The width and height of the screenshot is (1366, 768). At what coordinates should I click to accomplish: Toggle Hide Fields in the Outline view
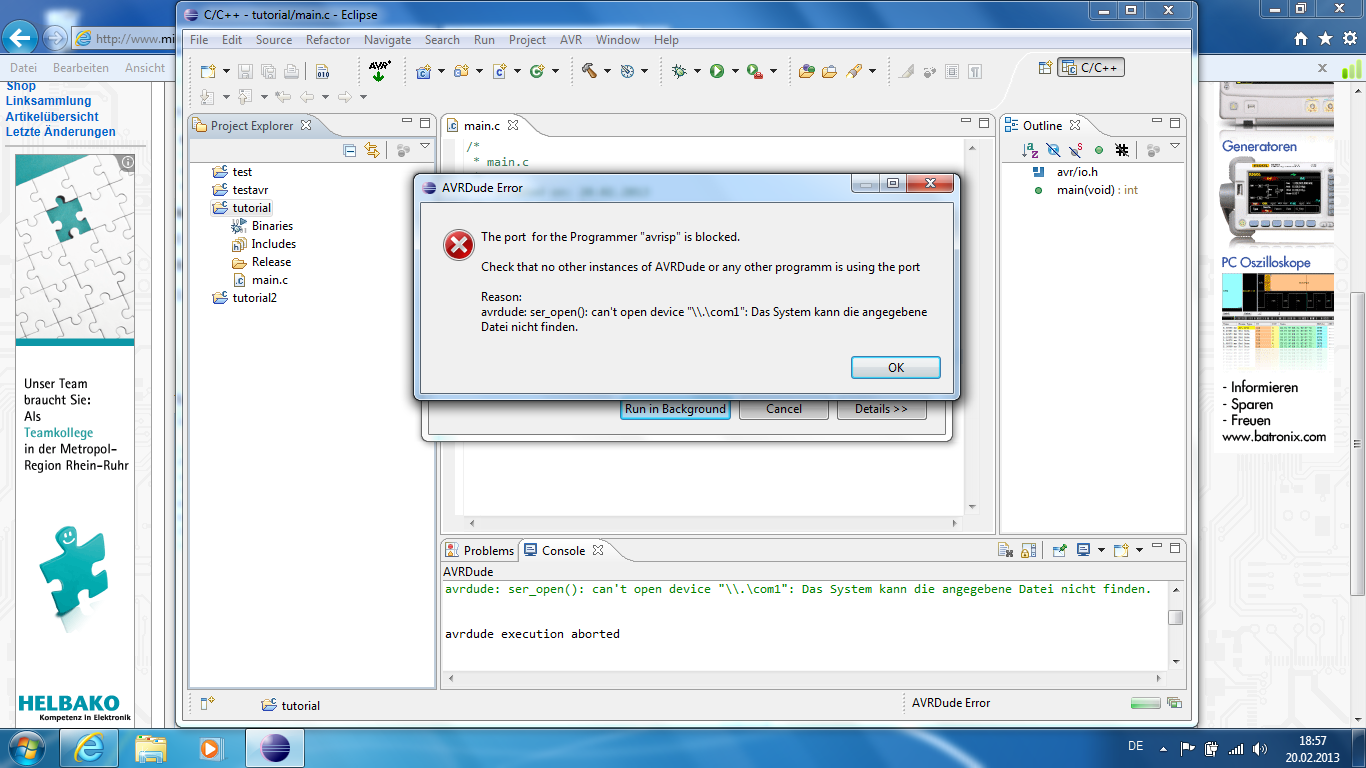pyautogui.click(x=1053, y=150)
